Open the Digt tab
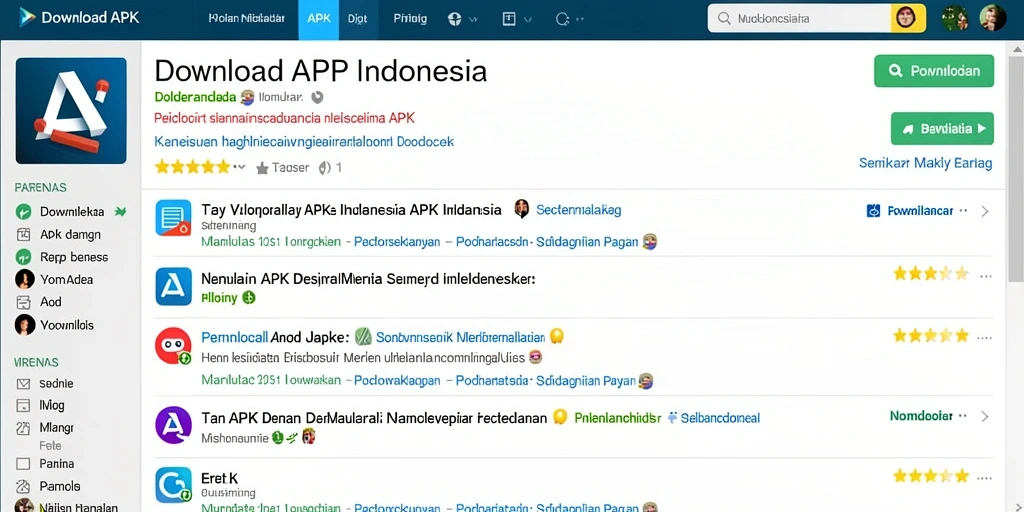 [357, 18]
